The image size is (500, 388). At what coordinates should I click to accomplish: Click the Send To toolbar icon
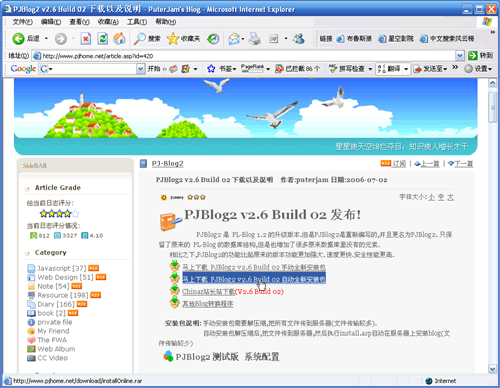[x=417, y=69]
